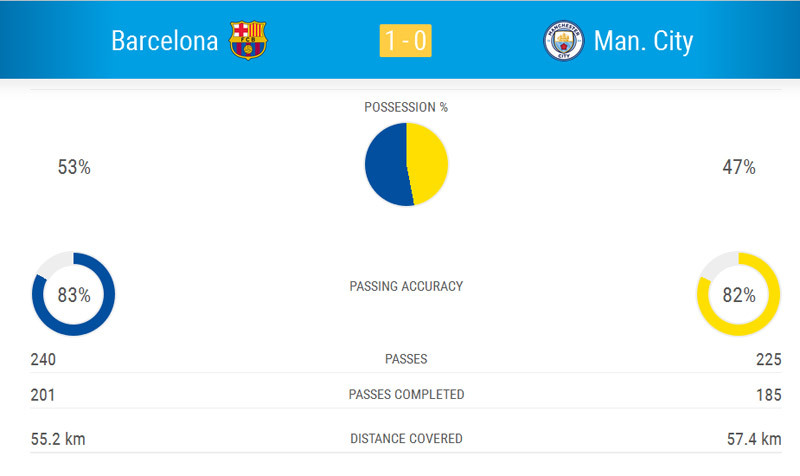Viewport: 800px width, 476px height.
Task: Click the PASSES COMPLETED row label
Action: 406,394
